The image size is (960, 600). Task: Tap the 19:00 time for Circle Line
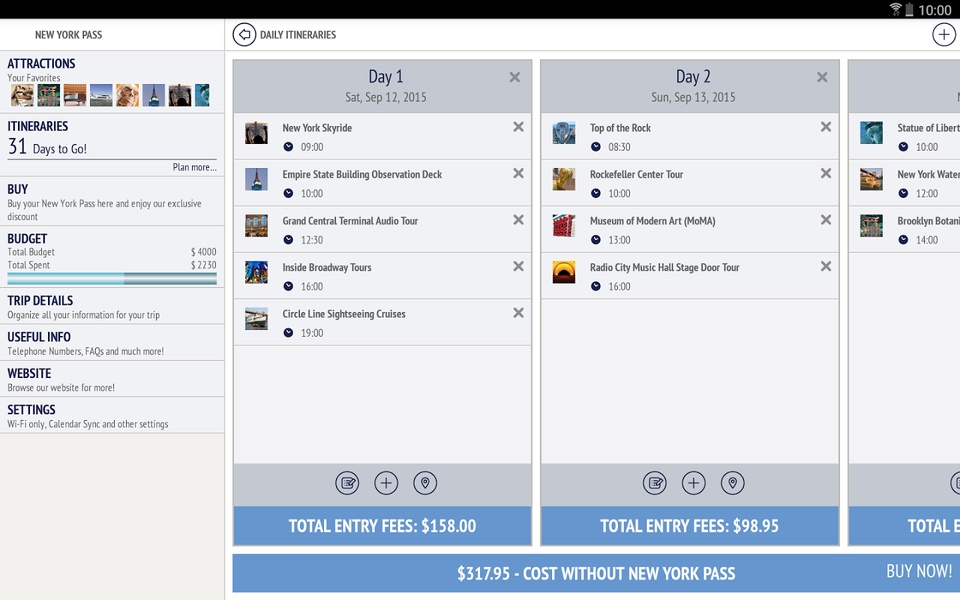(312, 333)
